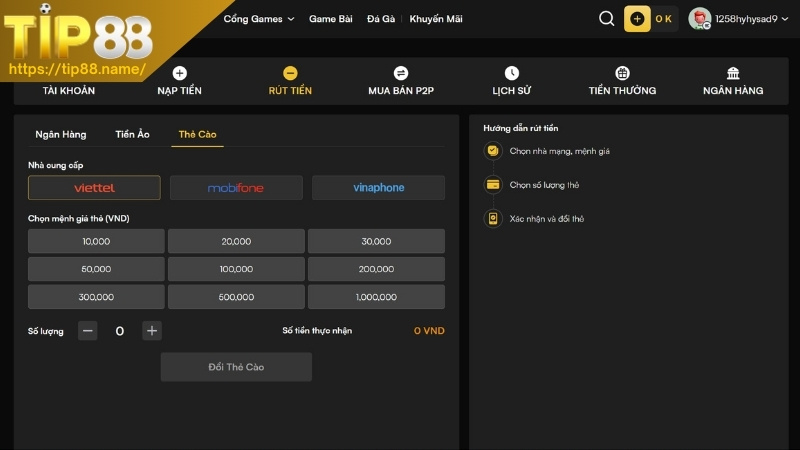Open Tiền Thưởng bonus globe icon
This screenshot has width=800, height=450.
pyautogui.click(x=622, y=73)
